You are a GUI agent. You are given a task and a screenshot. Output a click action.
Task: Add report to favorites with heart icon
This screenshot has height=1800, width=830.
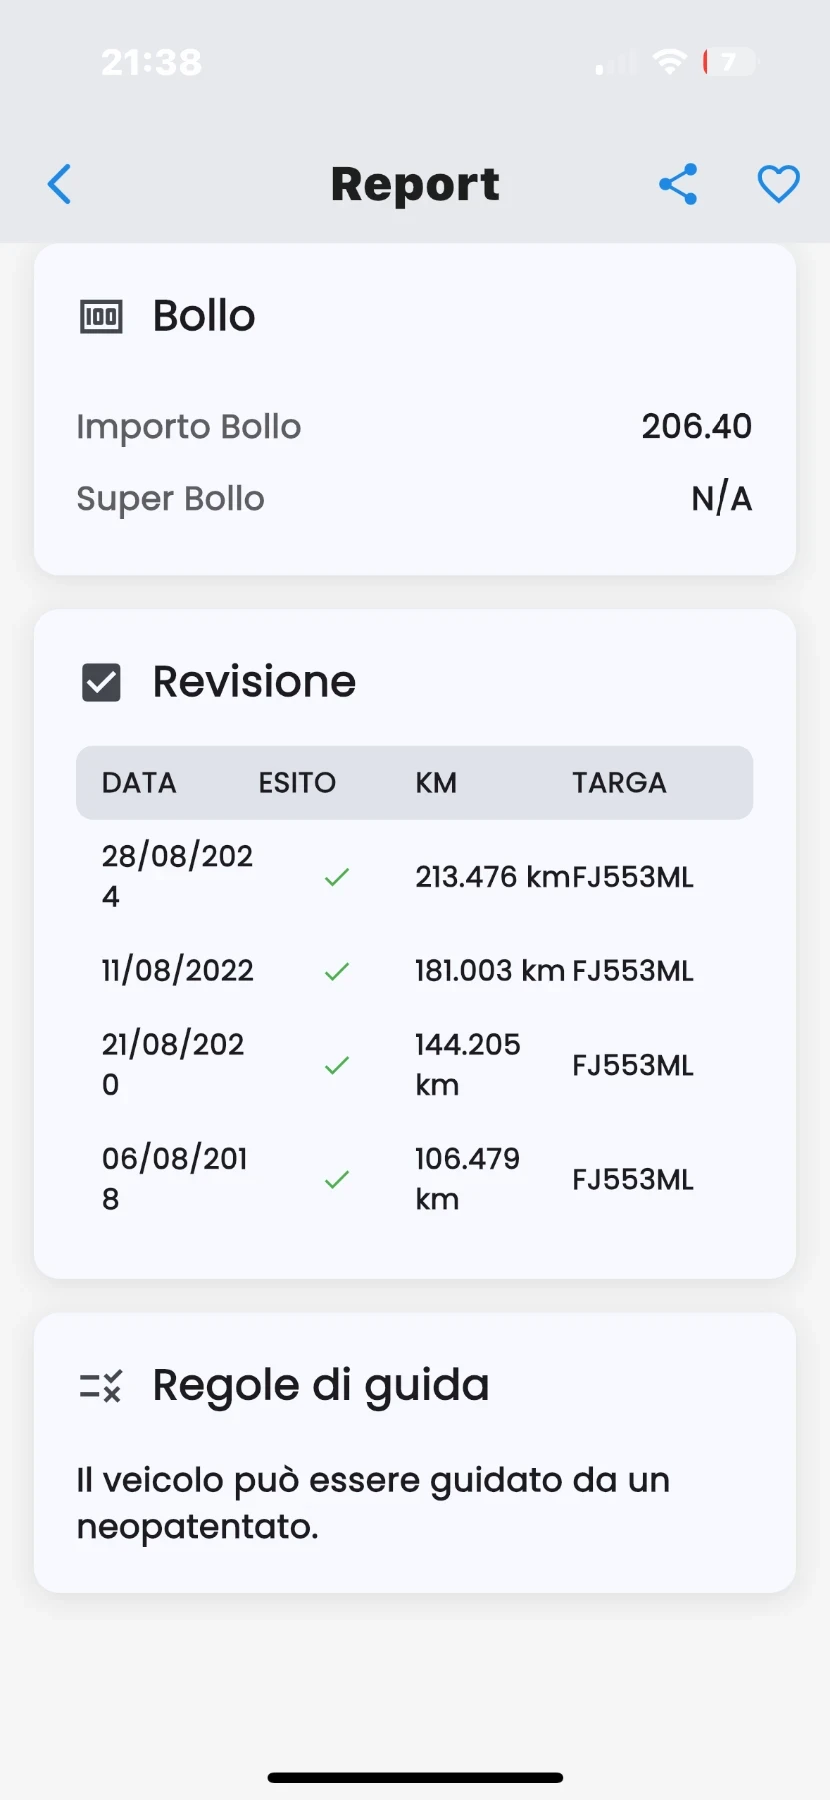click(x=778, y=184)
